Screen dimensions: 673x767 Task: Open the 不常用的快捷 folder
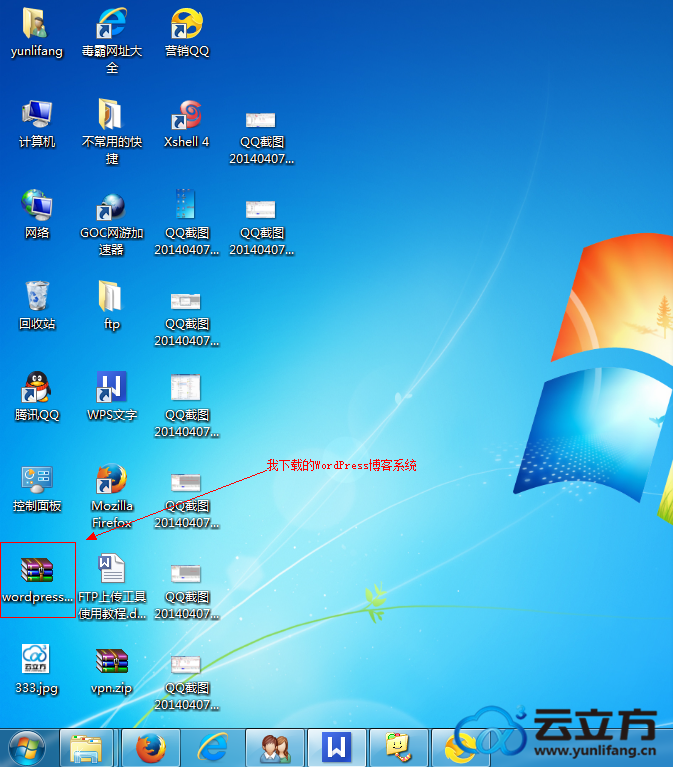point(112,131)
